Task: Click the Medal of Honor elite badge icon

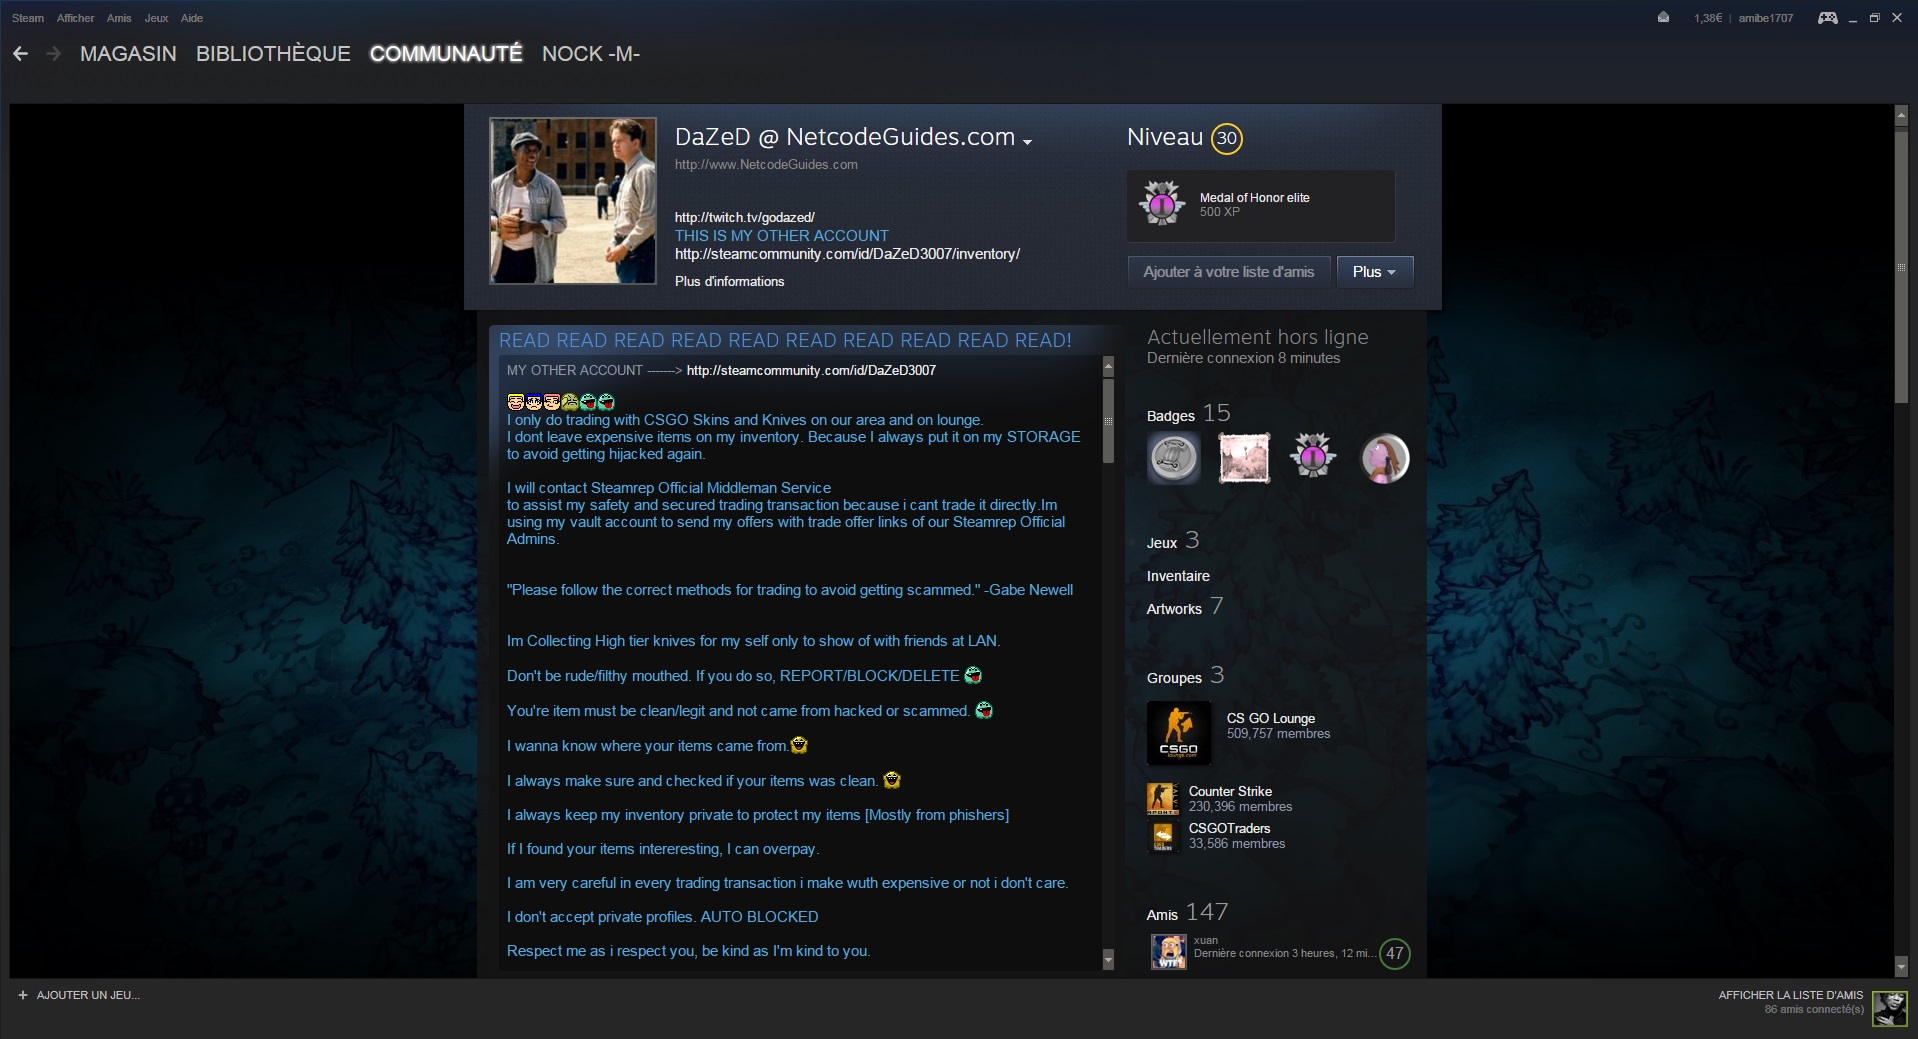Action: click(1161, 204)
